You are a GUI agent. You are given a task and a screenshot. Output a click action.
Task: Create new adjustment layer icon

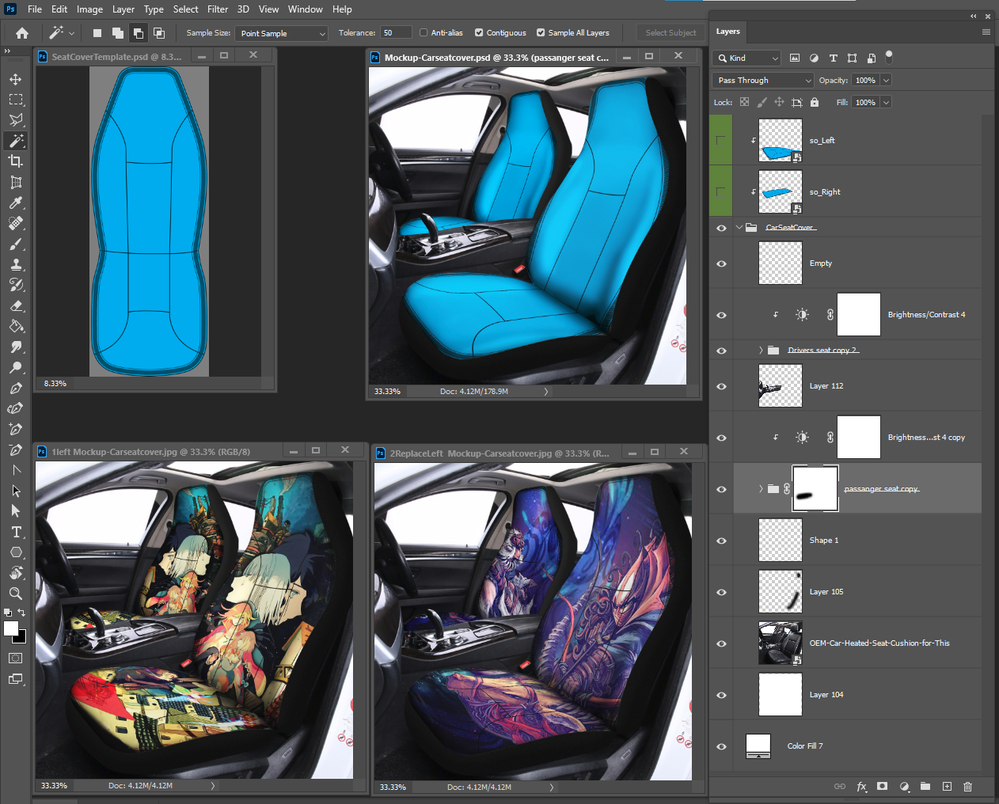[x=904, y=787]
